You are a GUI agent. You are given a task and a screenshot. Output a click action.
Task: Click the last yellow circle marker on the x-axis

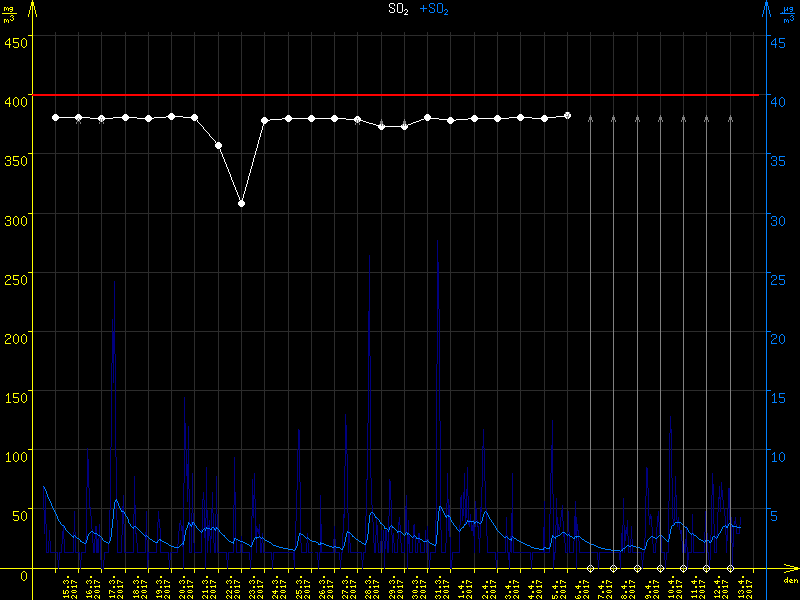pos(730,569)
